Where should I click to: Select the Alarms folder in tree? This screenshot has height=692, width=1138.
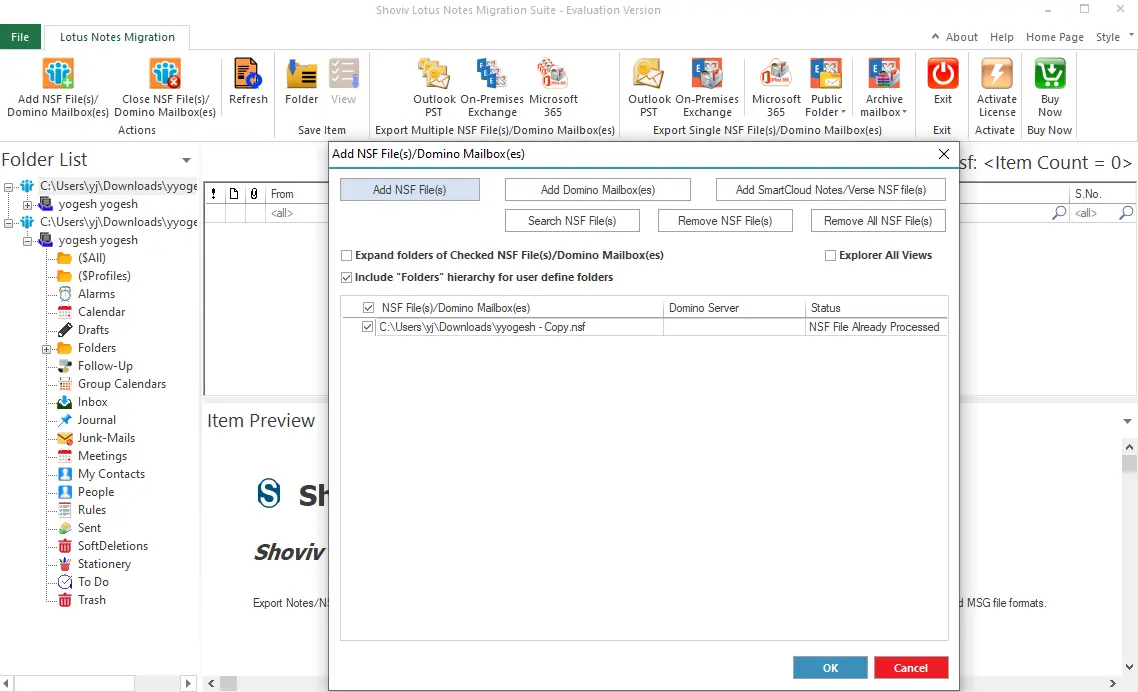pyautogui.click(x=96, y=294)
